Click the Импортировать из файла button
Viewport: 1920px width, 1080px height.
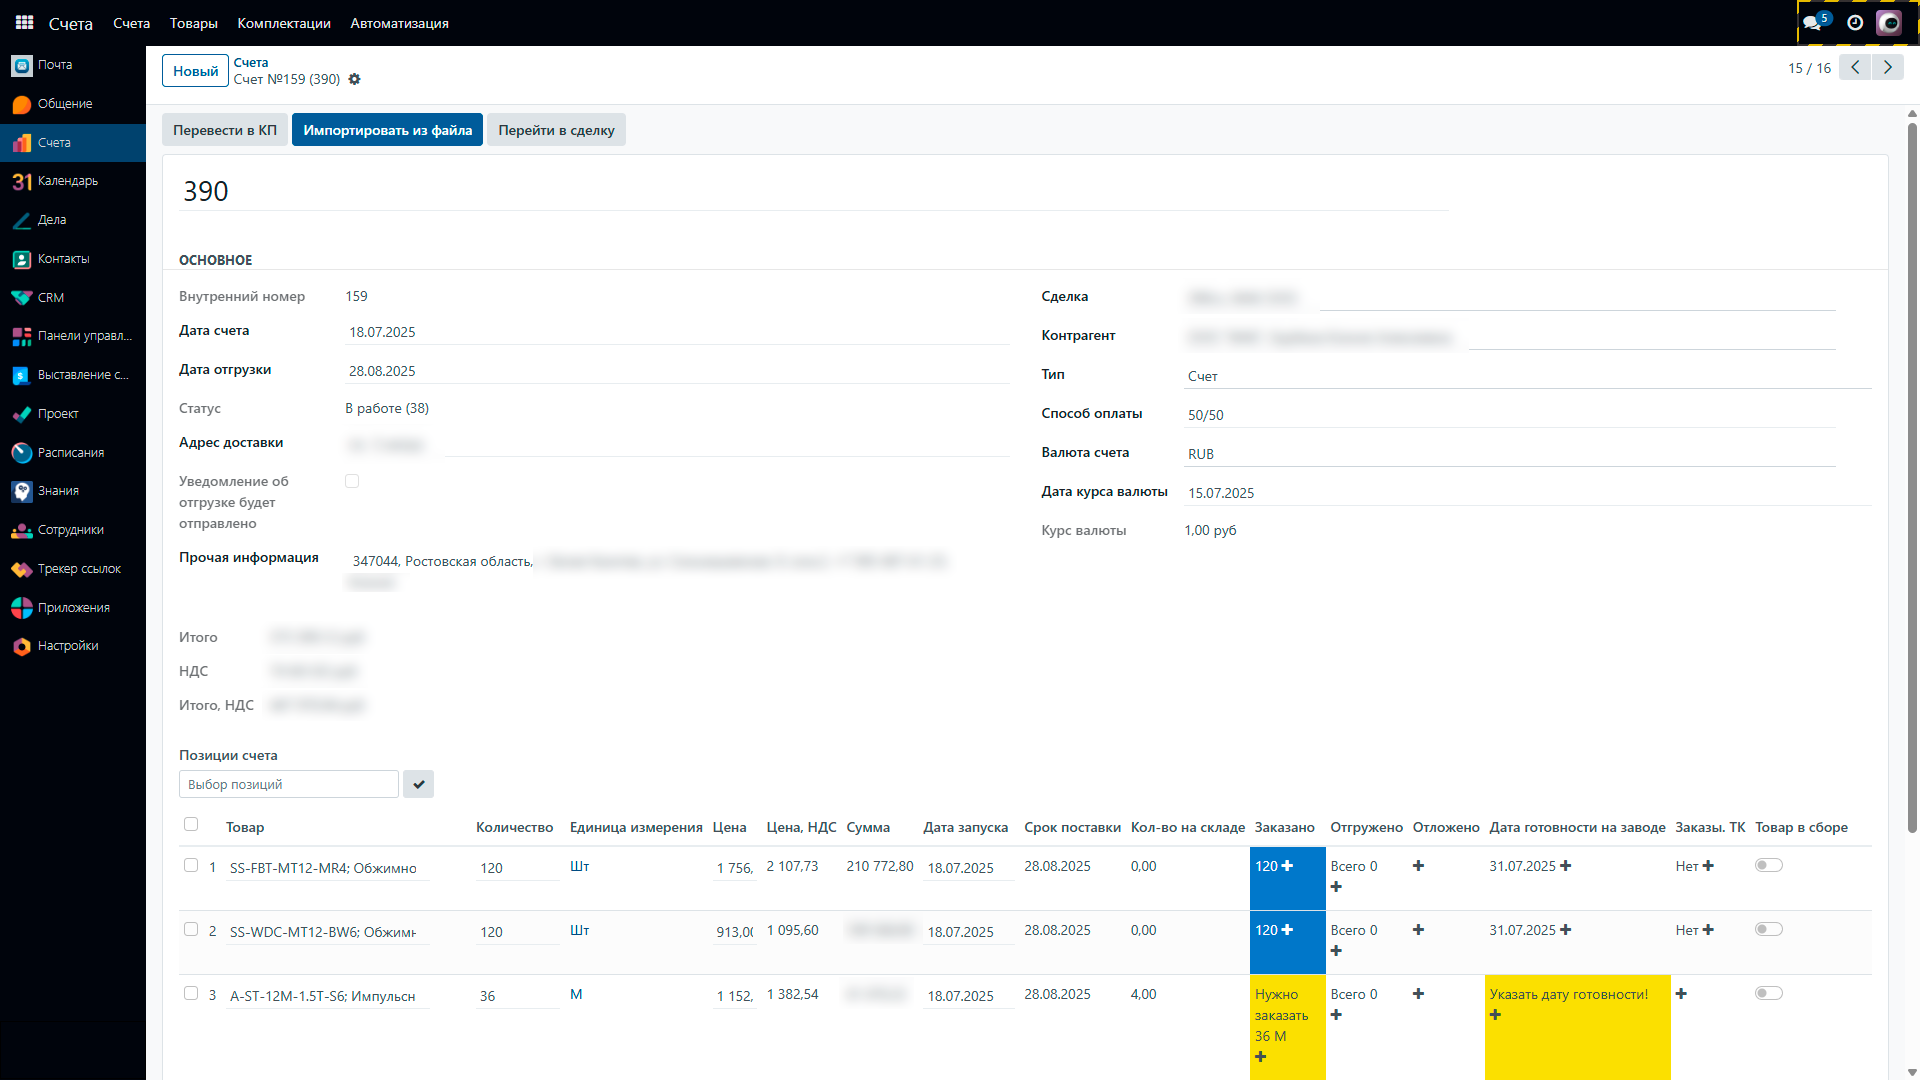click(x=387, y=130)
